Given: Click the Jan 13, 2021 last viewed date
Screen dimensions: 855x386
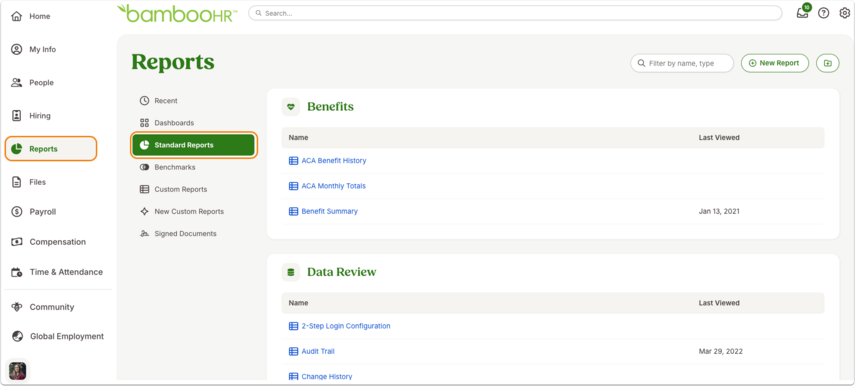Looking at the screenshot, I should tap(719, 212).
